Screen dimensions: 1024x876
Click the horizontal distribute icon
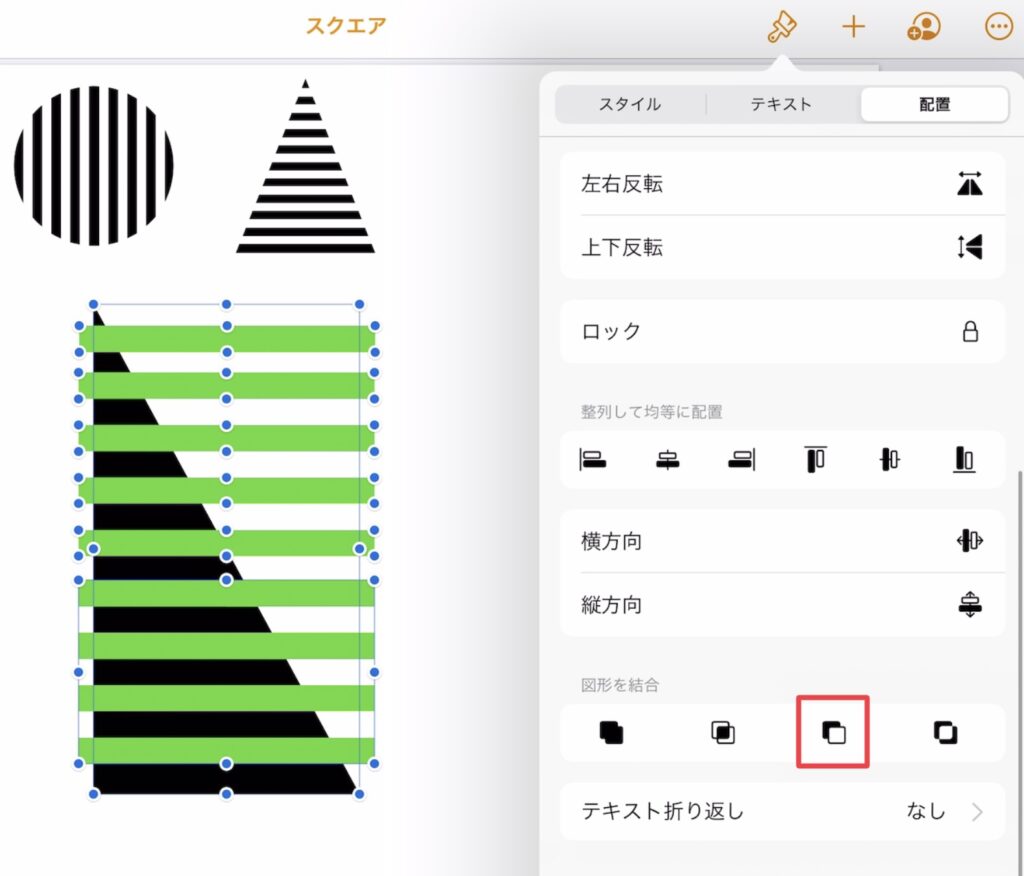coord(970,541)
